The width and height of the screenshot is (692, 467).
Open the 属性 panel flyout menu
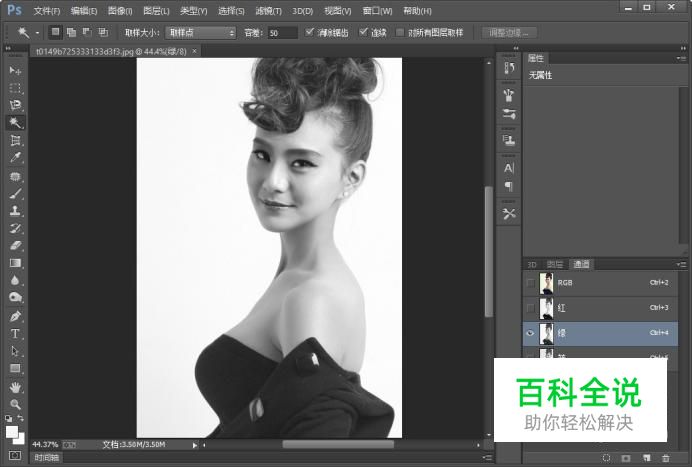681,58
